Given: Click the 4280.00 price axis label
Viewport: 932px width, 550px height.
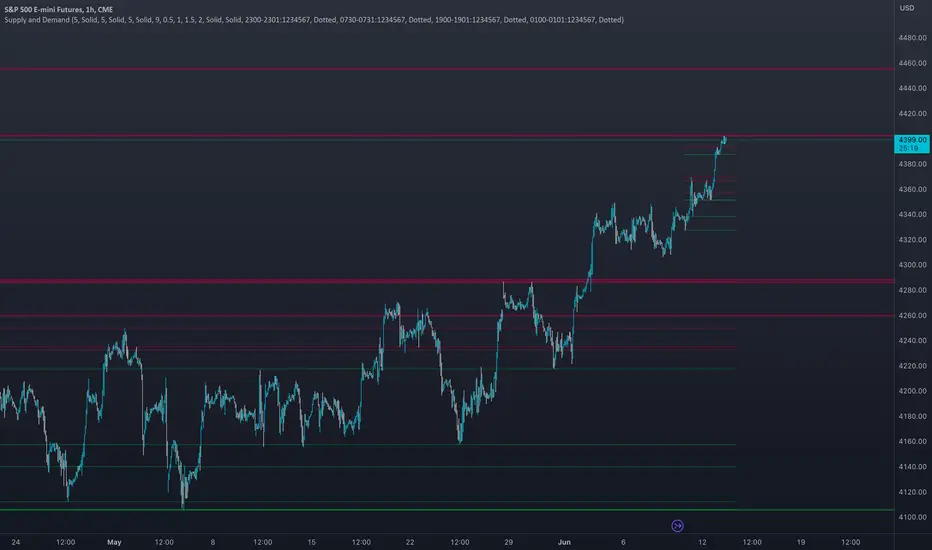Looking at the screenshot, I should pos(912,290).
